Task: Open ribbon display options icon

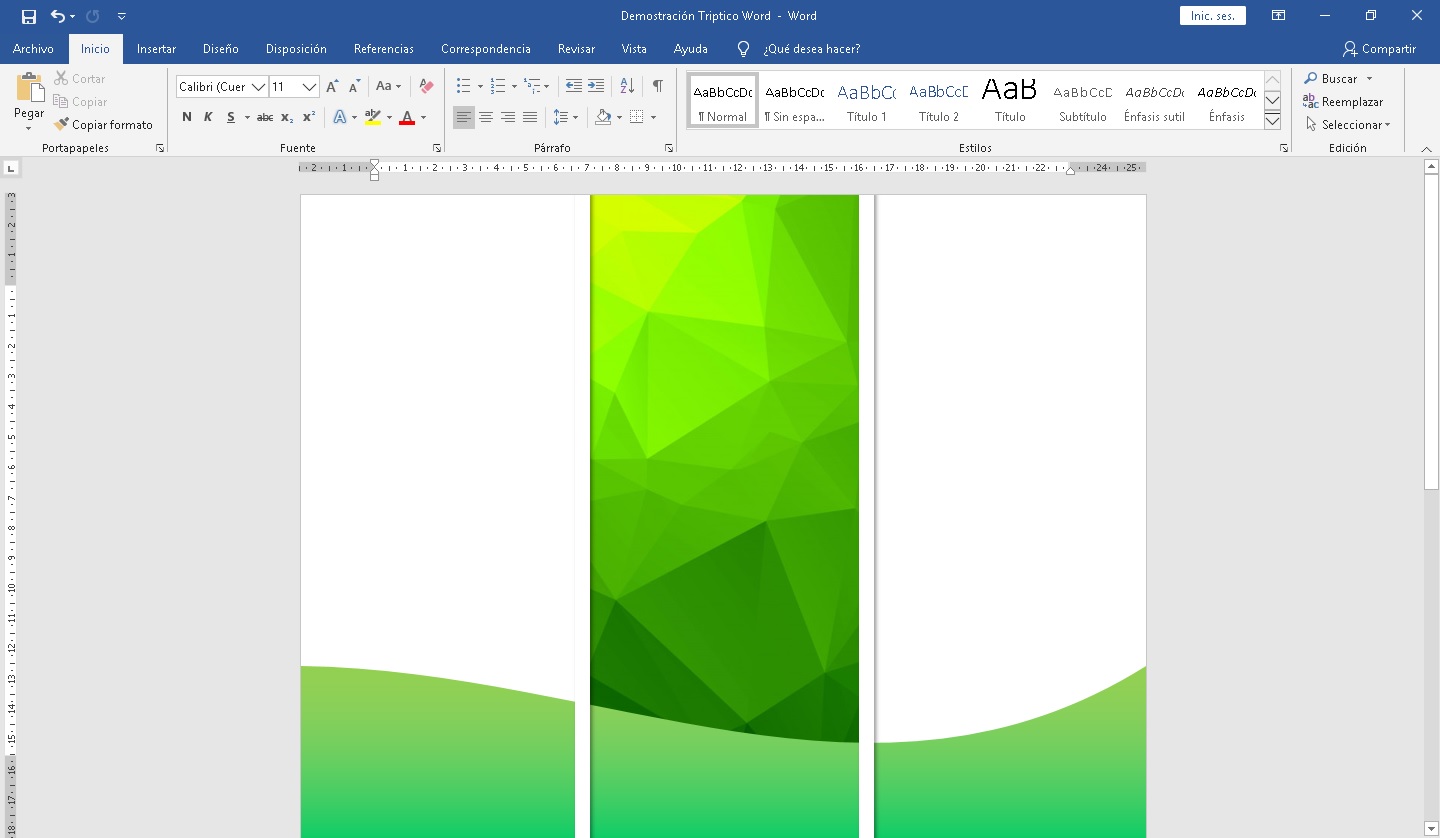Action: (1278, 16)
